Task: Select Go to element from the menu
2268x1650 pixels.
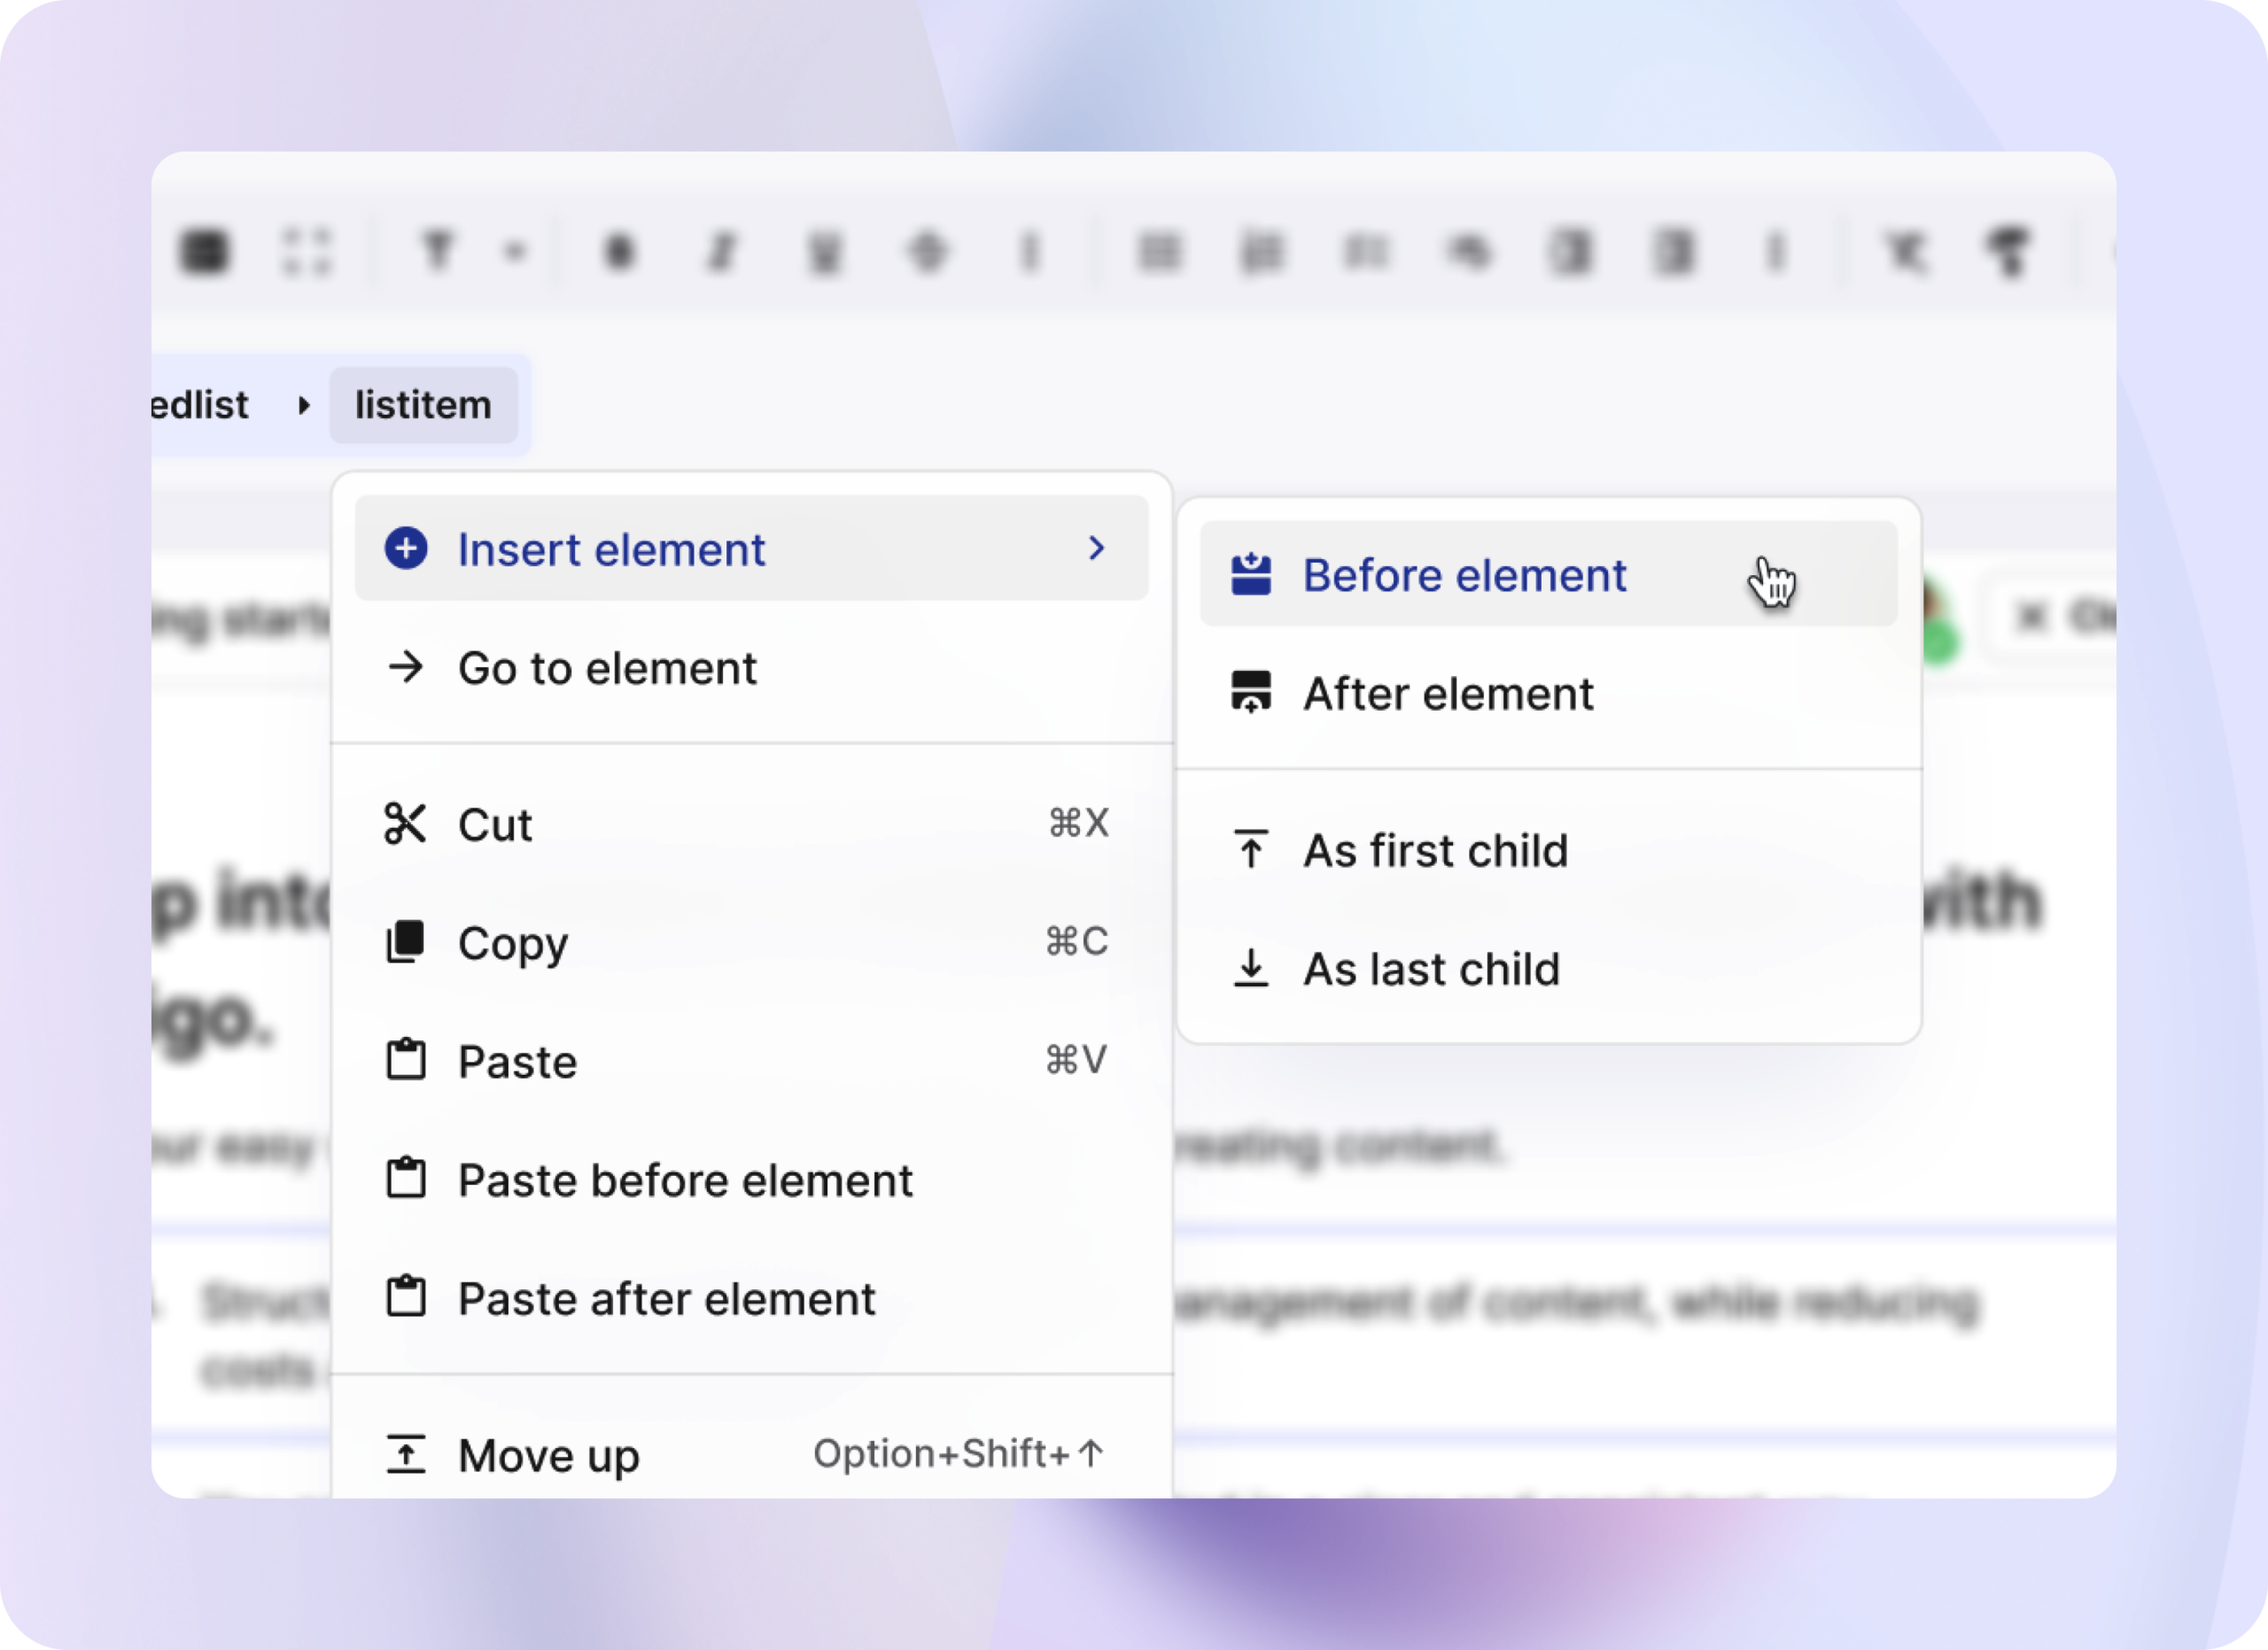Action: [x=606, y=668]
